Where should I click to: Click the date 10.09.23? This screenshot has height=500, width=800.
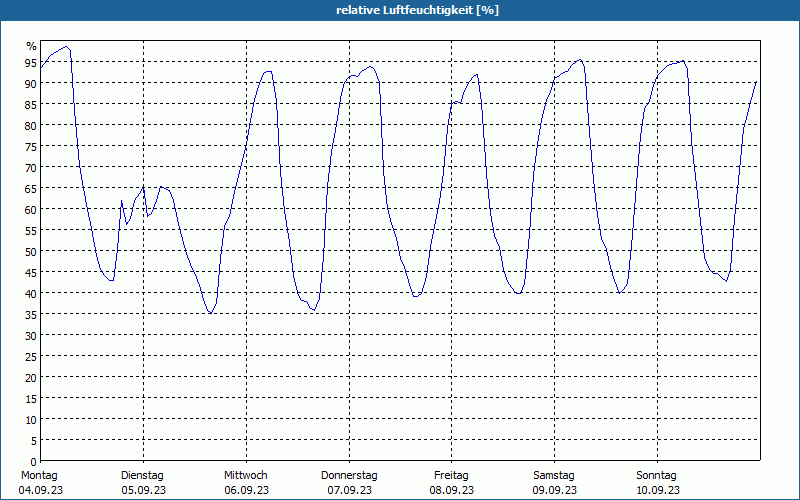tap(658, 490)
